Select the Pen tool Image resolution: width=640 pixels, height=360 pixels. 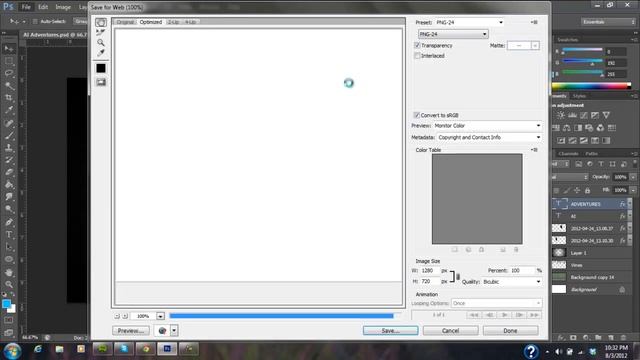click(x=9, y=222)
